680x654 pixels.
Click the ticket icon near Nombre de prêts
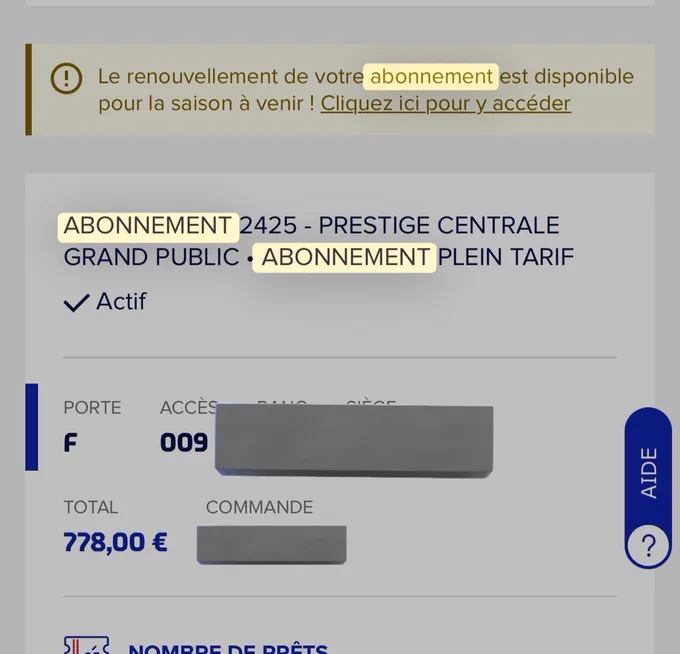point(86,645)
